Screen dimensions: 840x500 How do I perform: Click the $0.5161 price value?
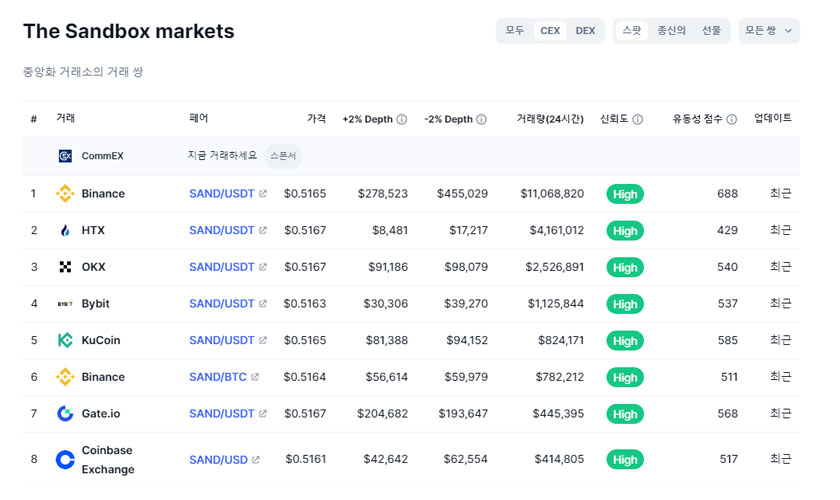pyautogui.click(x=306, y=459)
